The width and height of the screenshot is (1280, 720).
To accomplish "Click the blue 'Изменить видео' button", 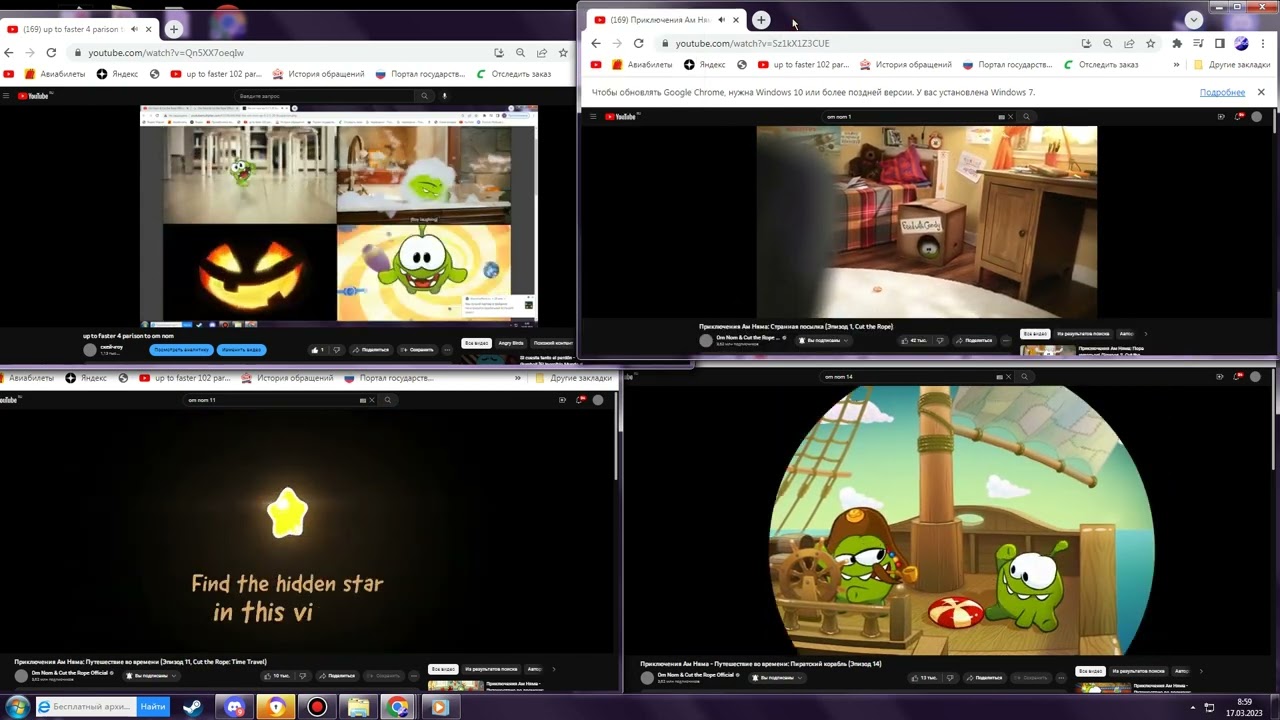I will [x=241, y=350].
